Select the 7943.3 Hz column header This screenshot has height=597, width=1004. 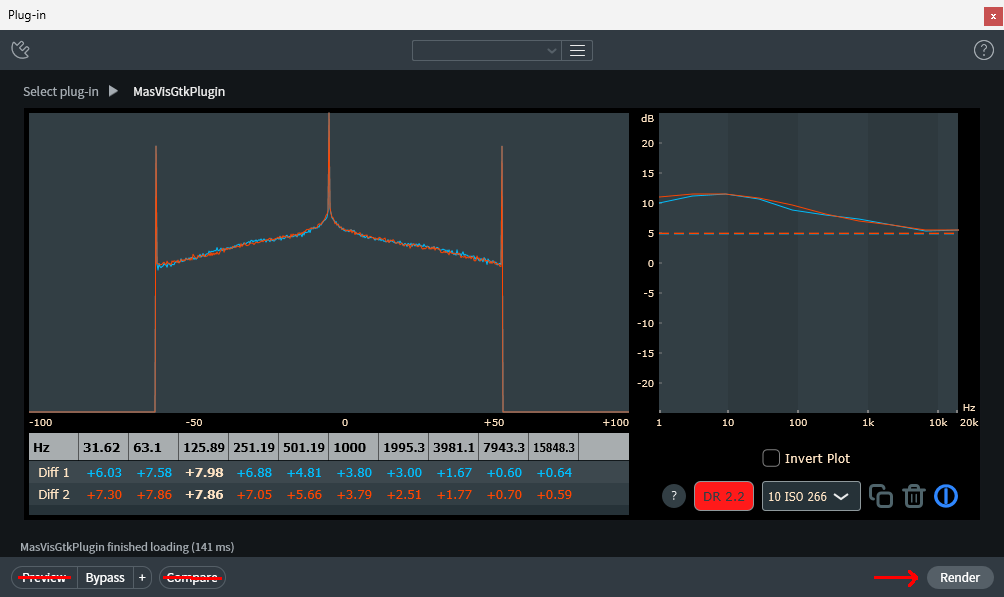503,447
